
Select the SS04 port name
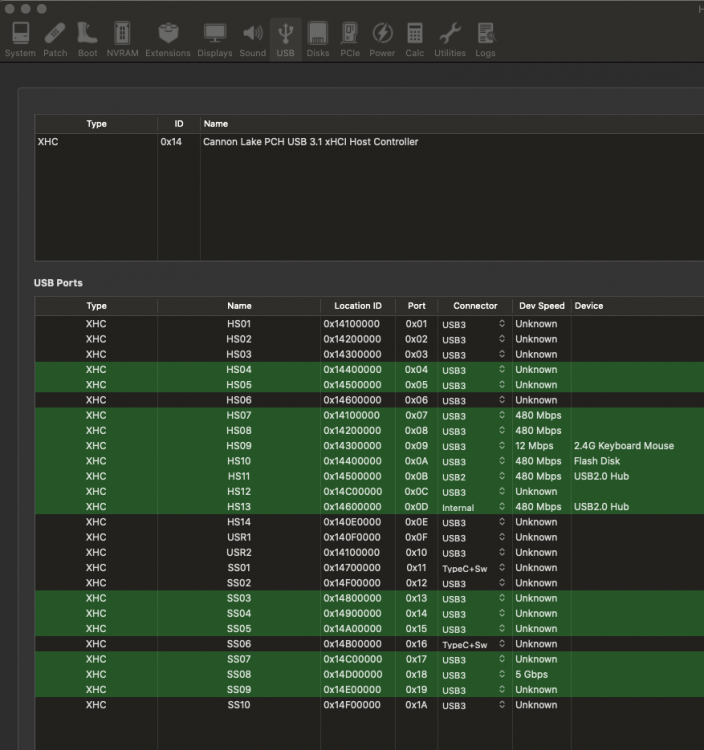pos(239,614)
